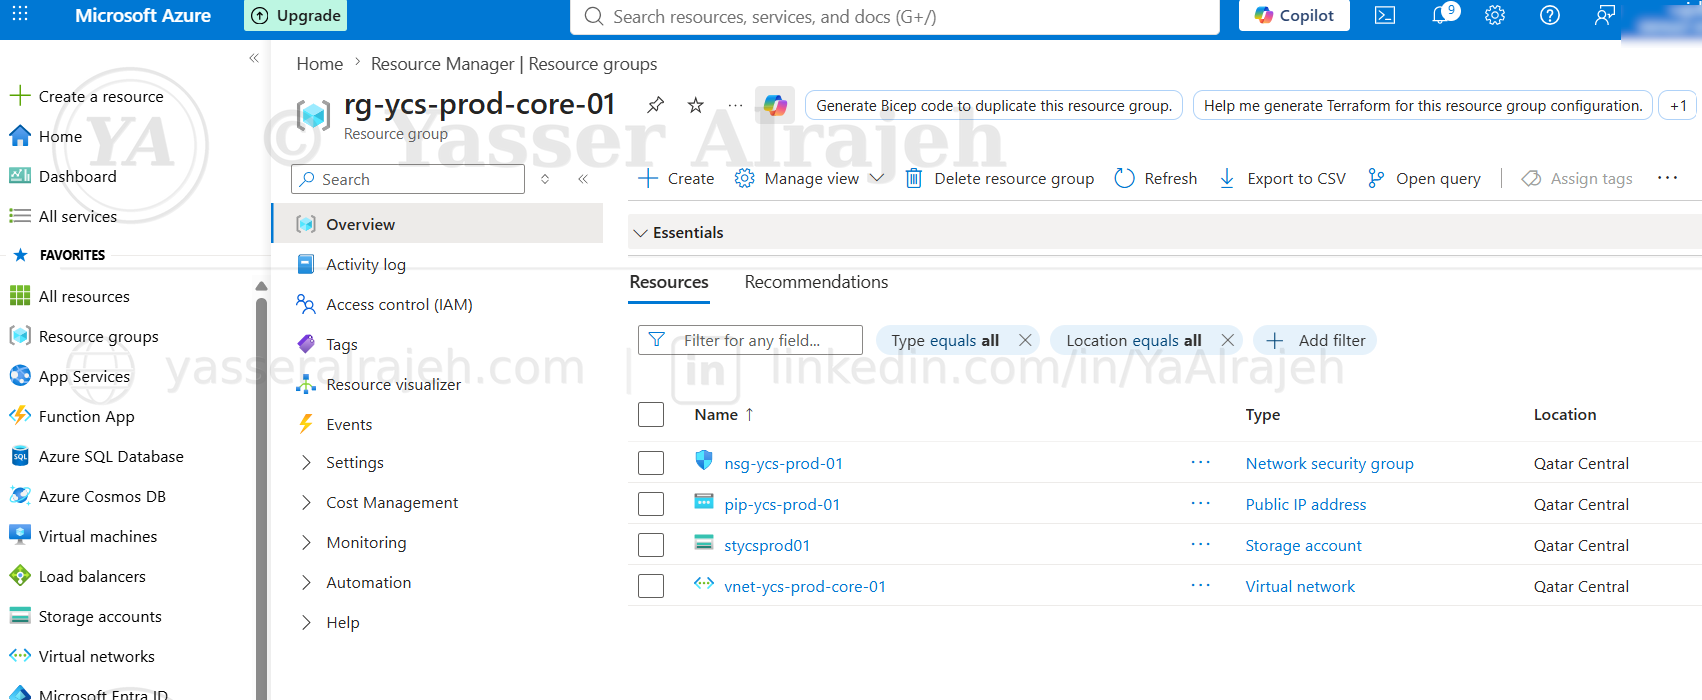Click the Filter for any field input
Image resolution: width=1702 pixels, height=700 pixels.
[750, 340]
